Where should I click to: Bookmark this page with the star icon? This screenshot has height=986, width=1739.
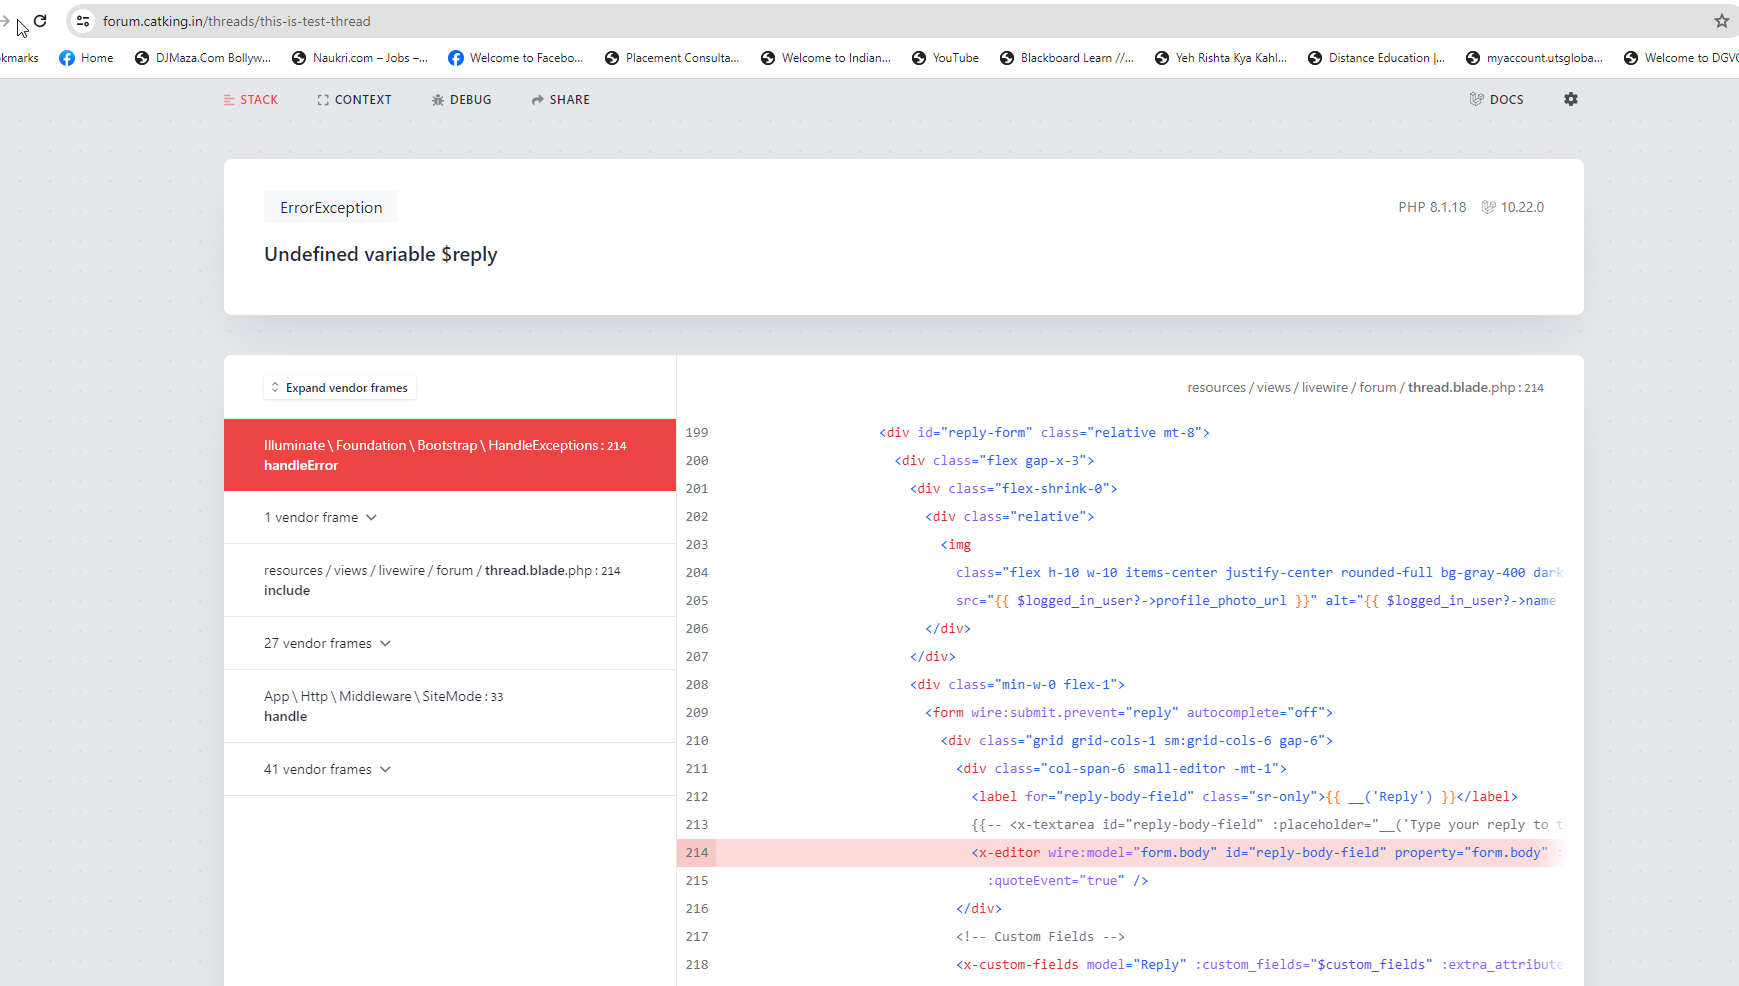pyautogui.click(x=1721, y=21)
